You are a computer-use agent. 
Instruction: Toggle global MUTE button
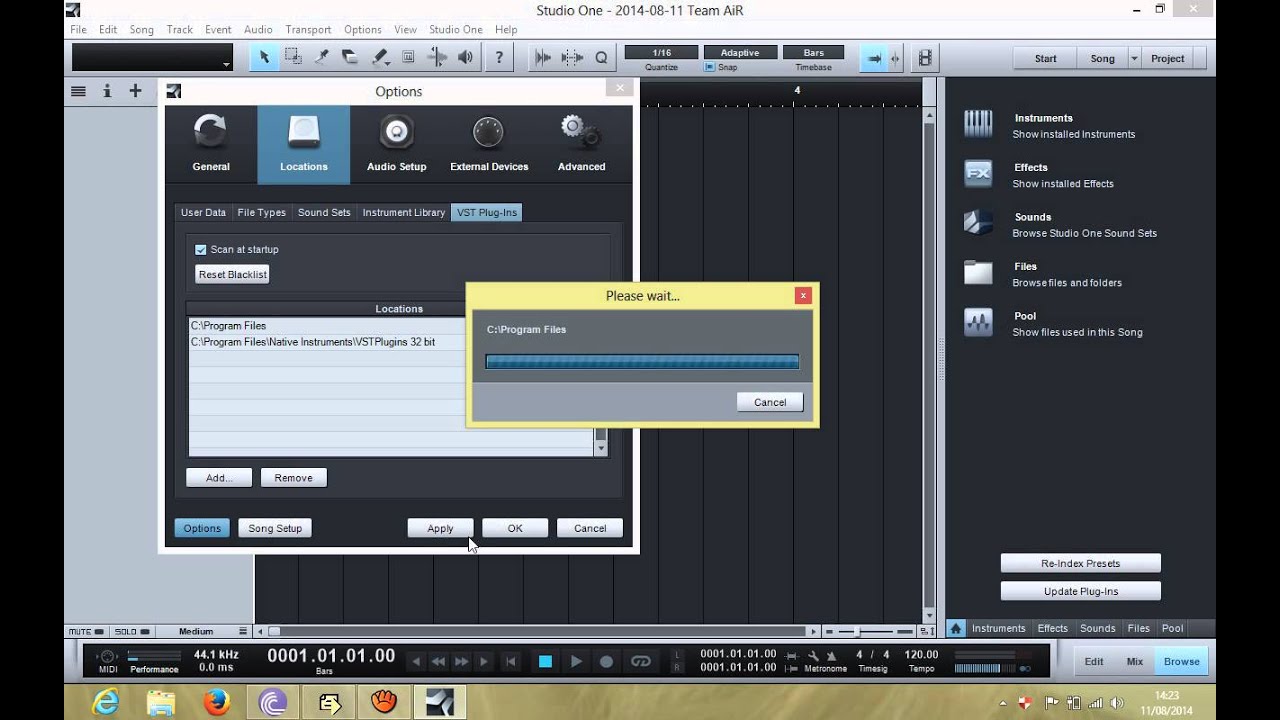[x=87, y=631]
